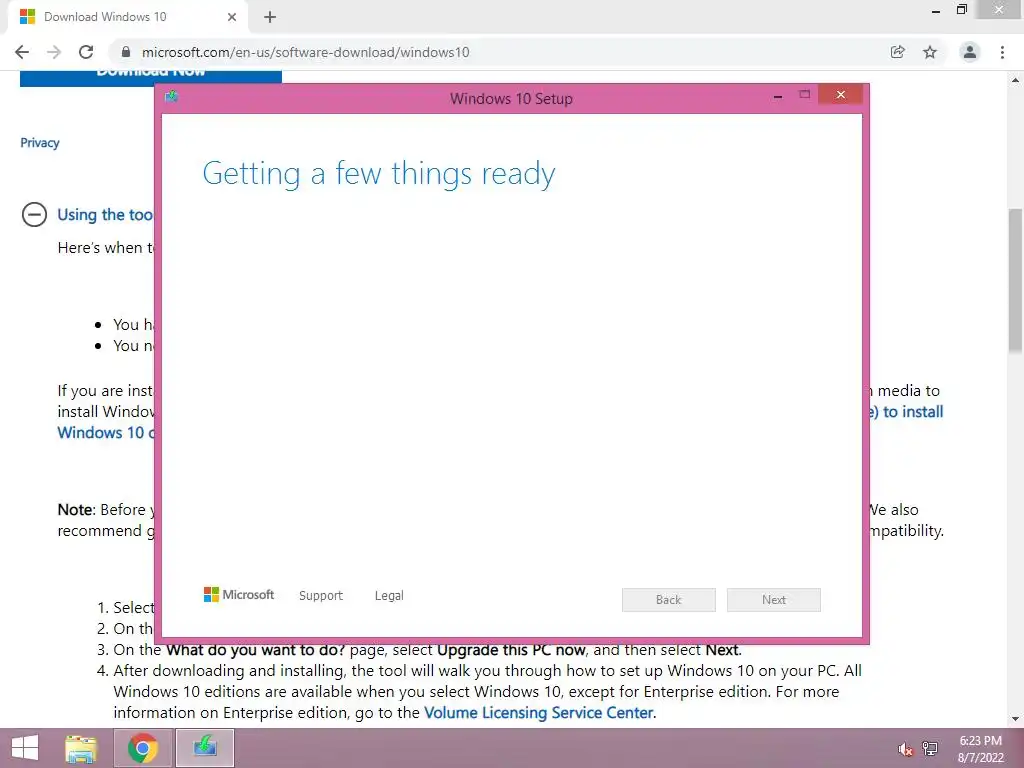Image resolution: width=1024 pixels, height=768 pixels.
Task: Open the Legal link in Setup
Action: [x=389, y=596]
